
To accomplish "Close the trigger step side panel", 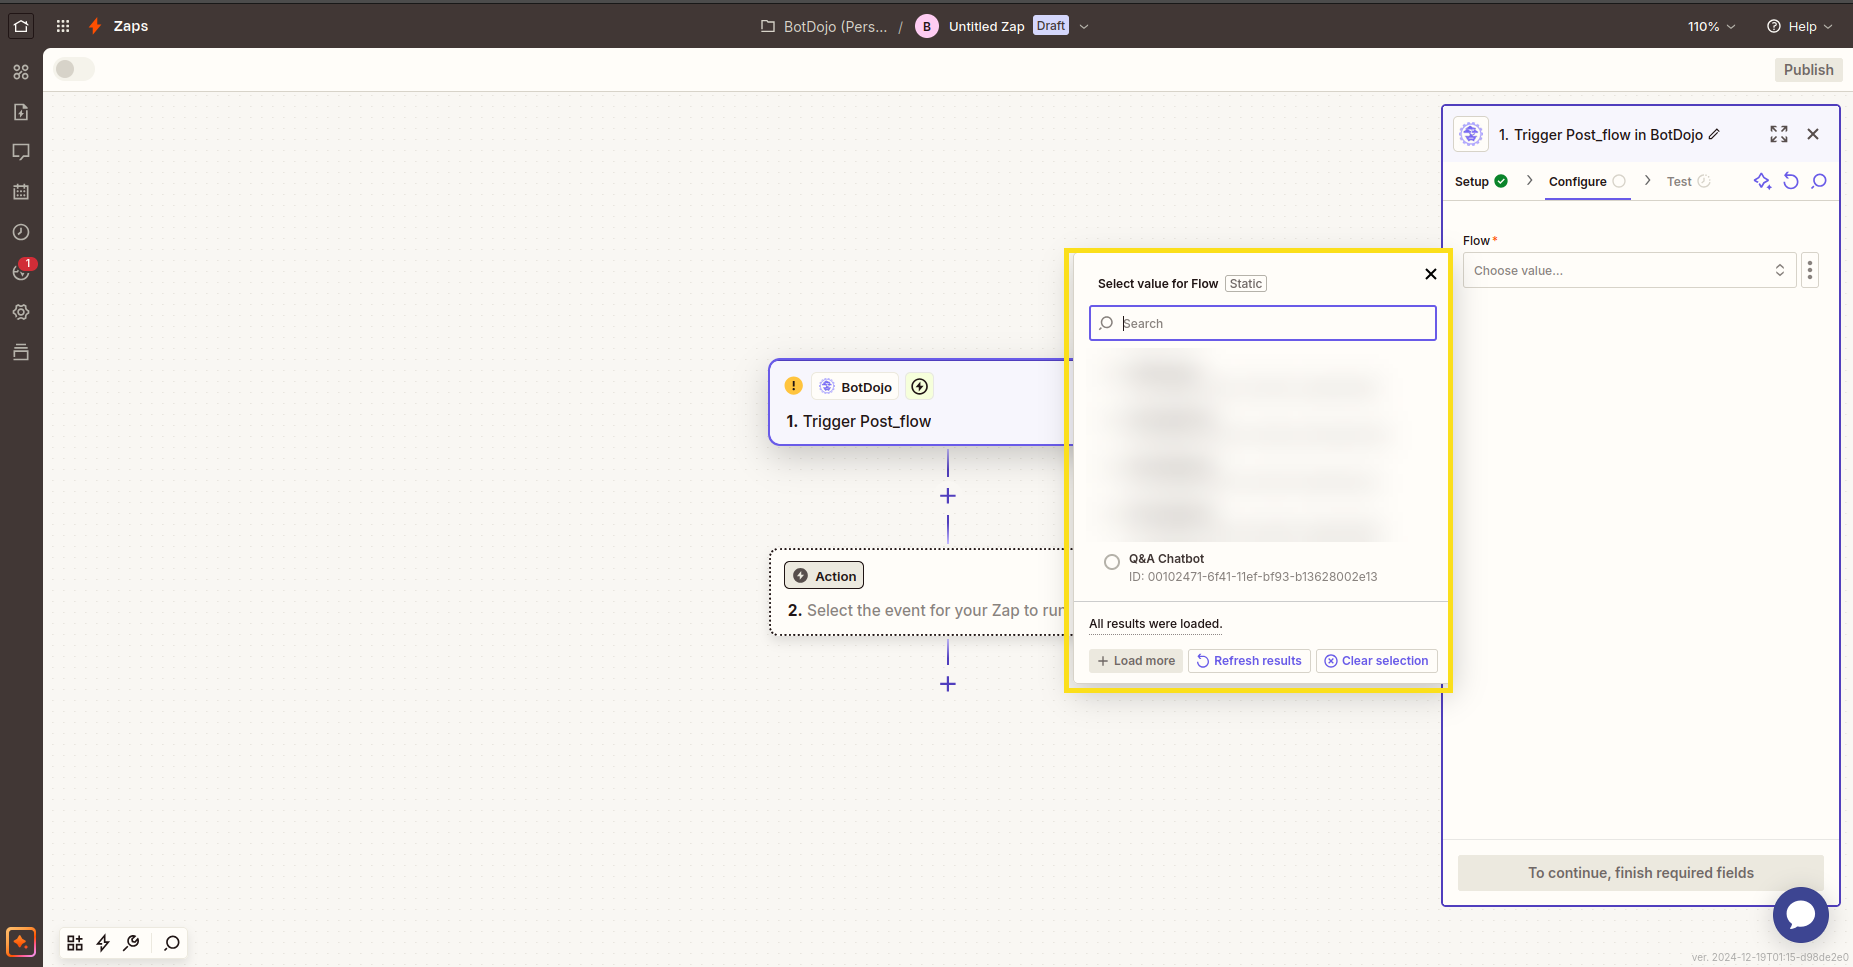I will click(x=1813, y=134).
